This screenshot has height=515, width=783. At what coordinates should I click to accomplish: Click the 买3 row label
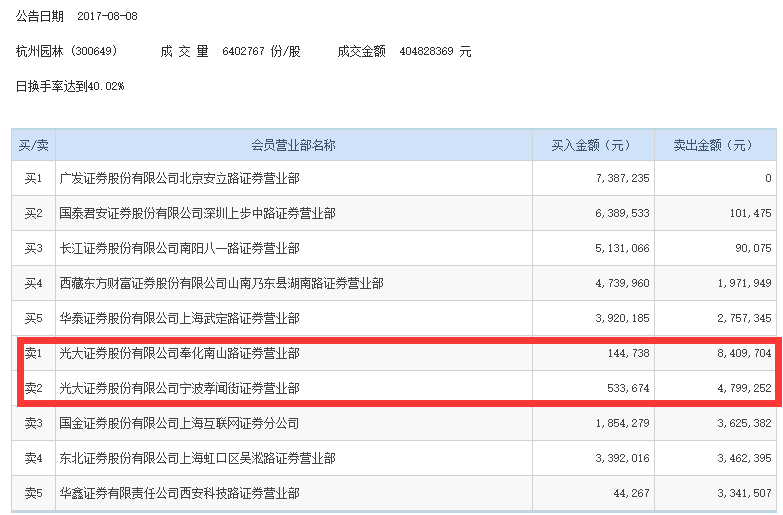33,248
